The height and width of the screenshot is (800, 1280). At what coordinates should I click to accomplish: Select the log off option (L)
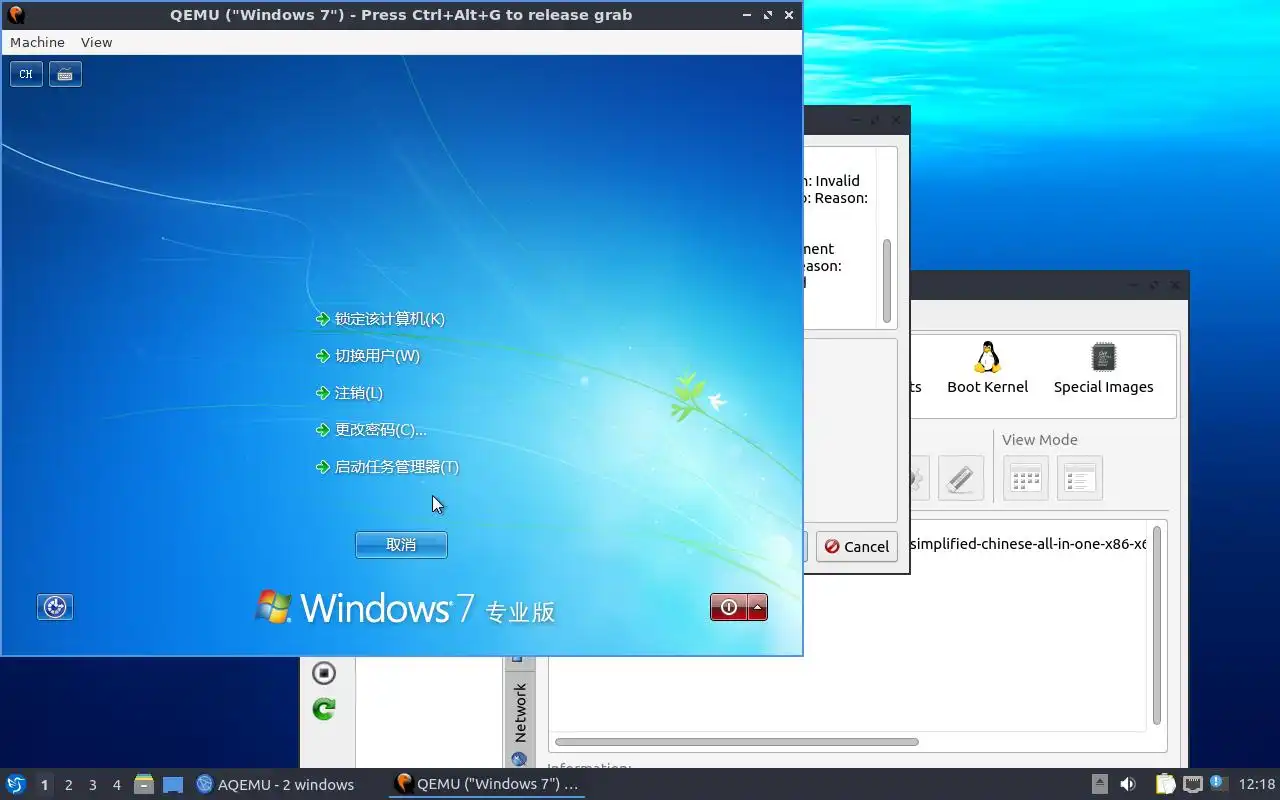358,393
